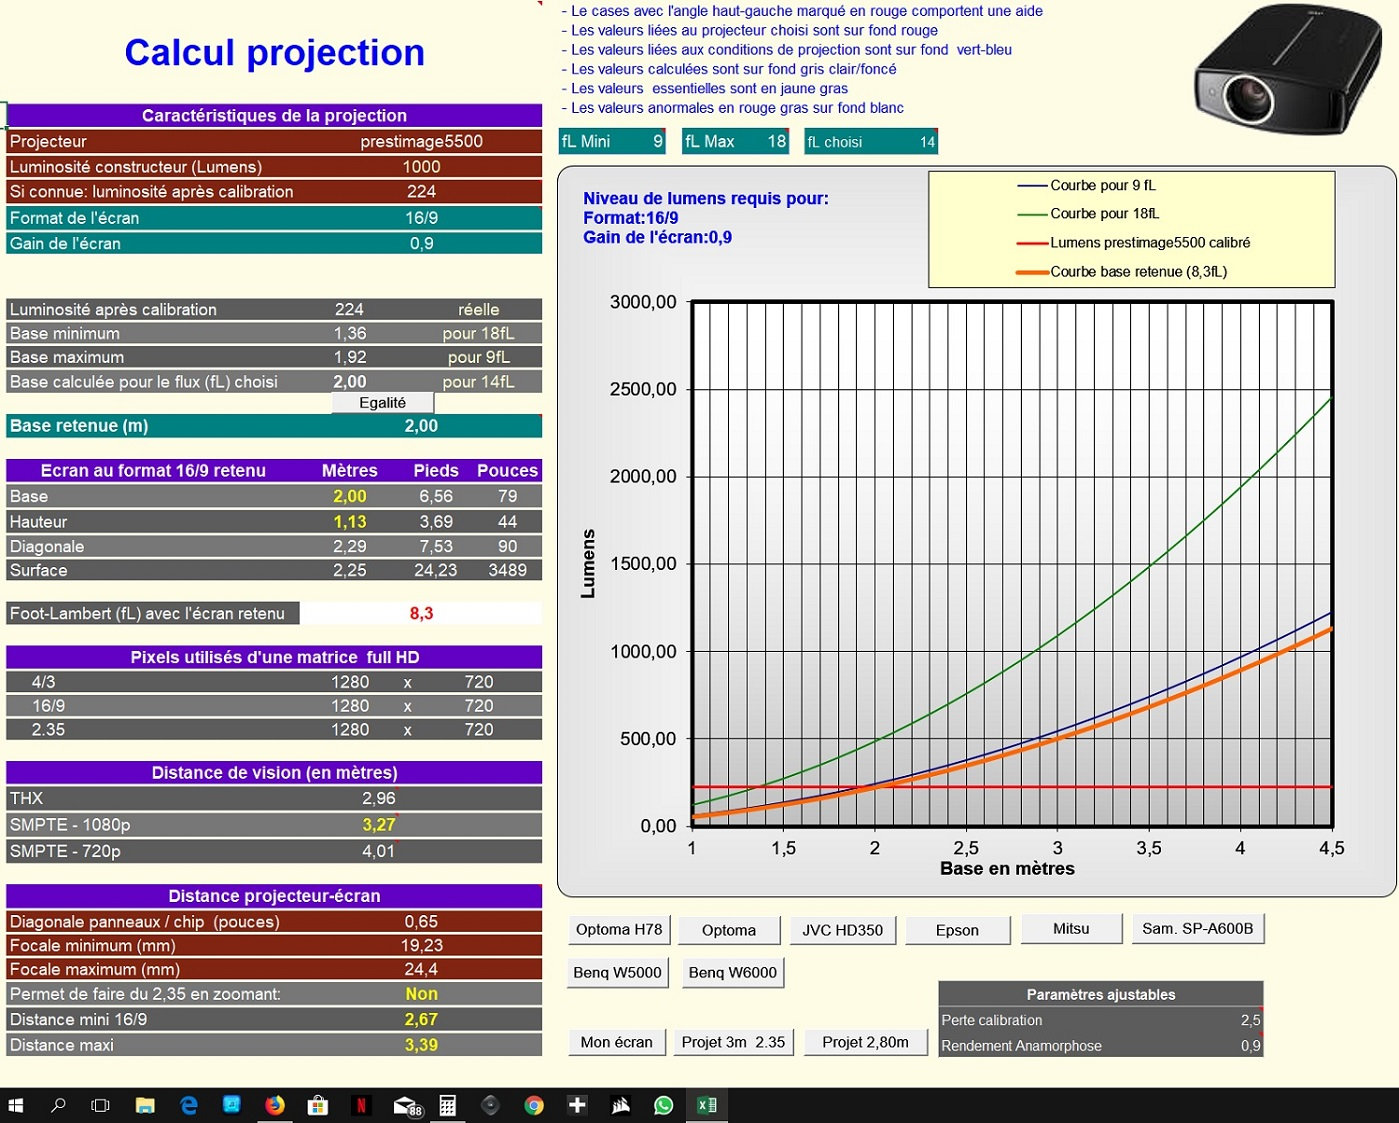Select SMPTE - 720p distance 4,01
Screen dimensions: 1399x1123
(x=379, y=851)
